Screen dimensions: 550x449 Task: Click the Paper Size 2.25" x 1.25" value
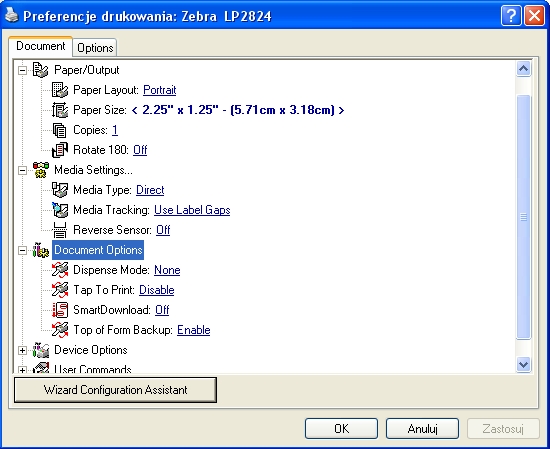(238, 110)
